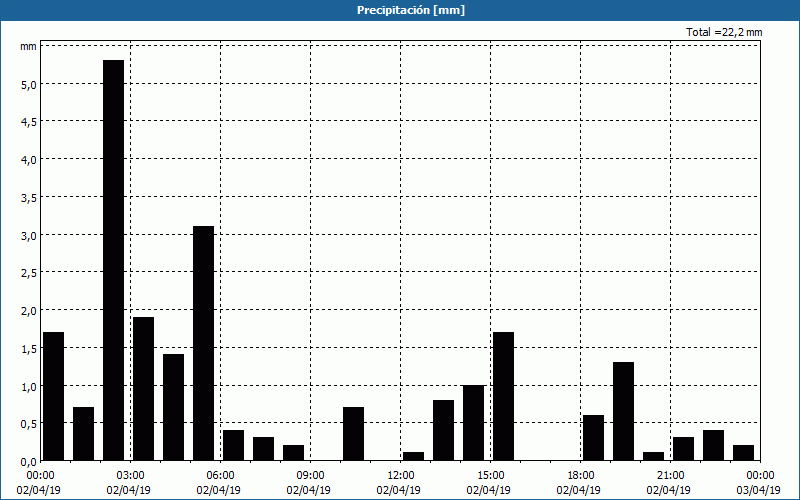This screenshot has height=500, width=800.
Task: Pick the 3,0 y-axis label
Action: [x=29, y=236]
